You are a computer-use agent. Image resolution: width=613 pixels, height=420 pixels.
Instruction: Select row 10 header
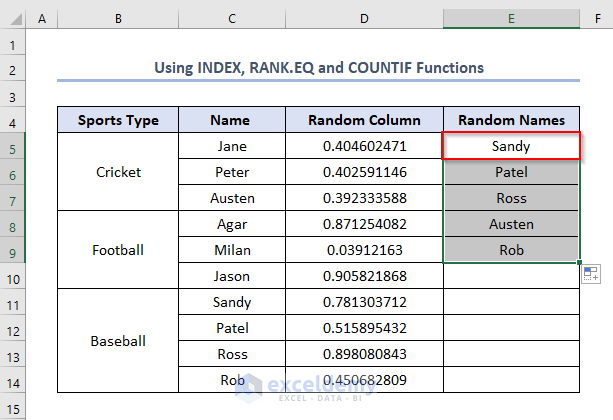click(x=13, y=276)
